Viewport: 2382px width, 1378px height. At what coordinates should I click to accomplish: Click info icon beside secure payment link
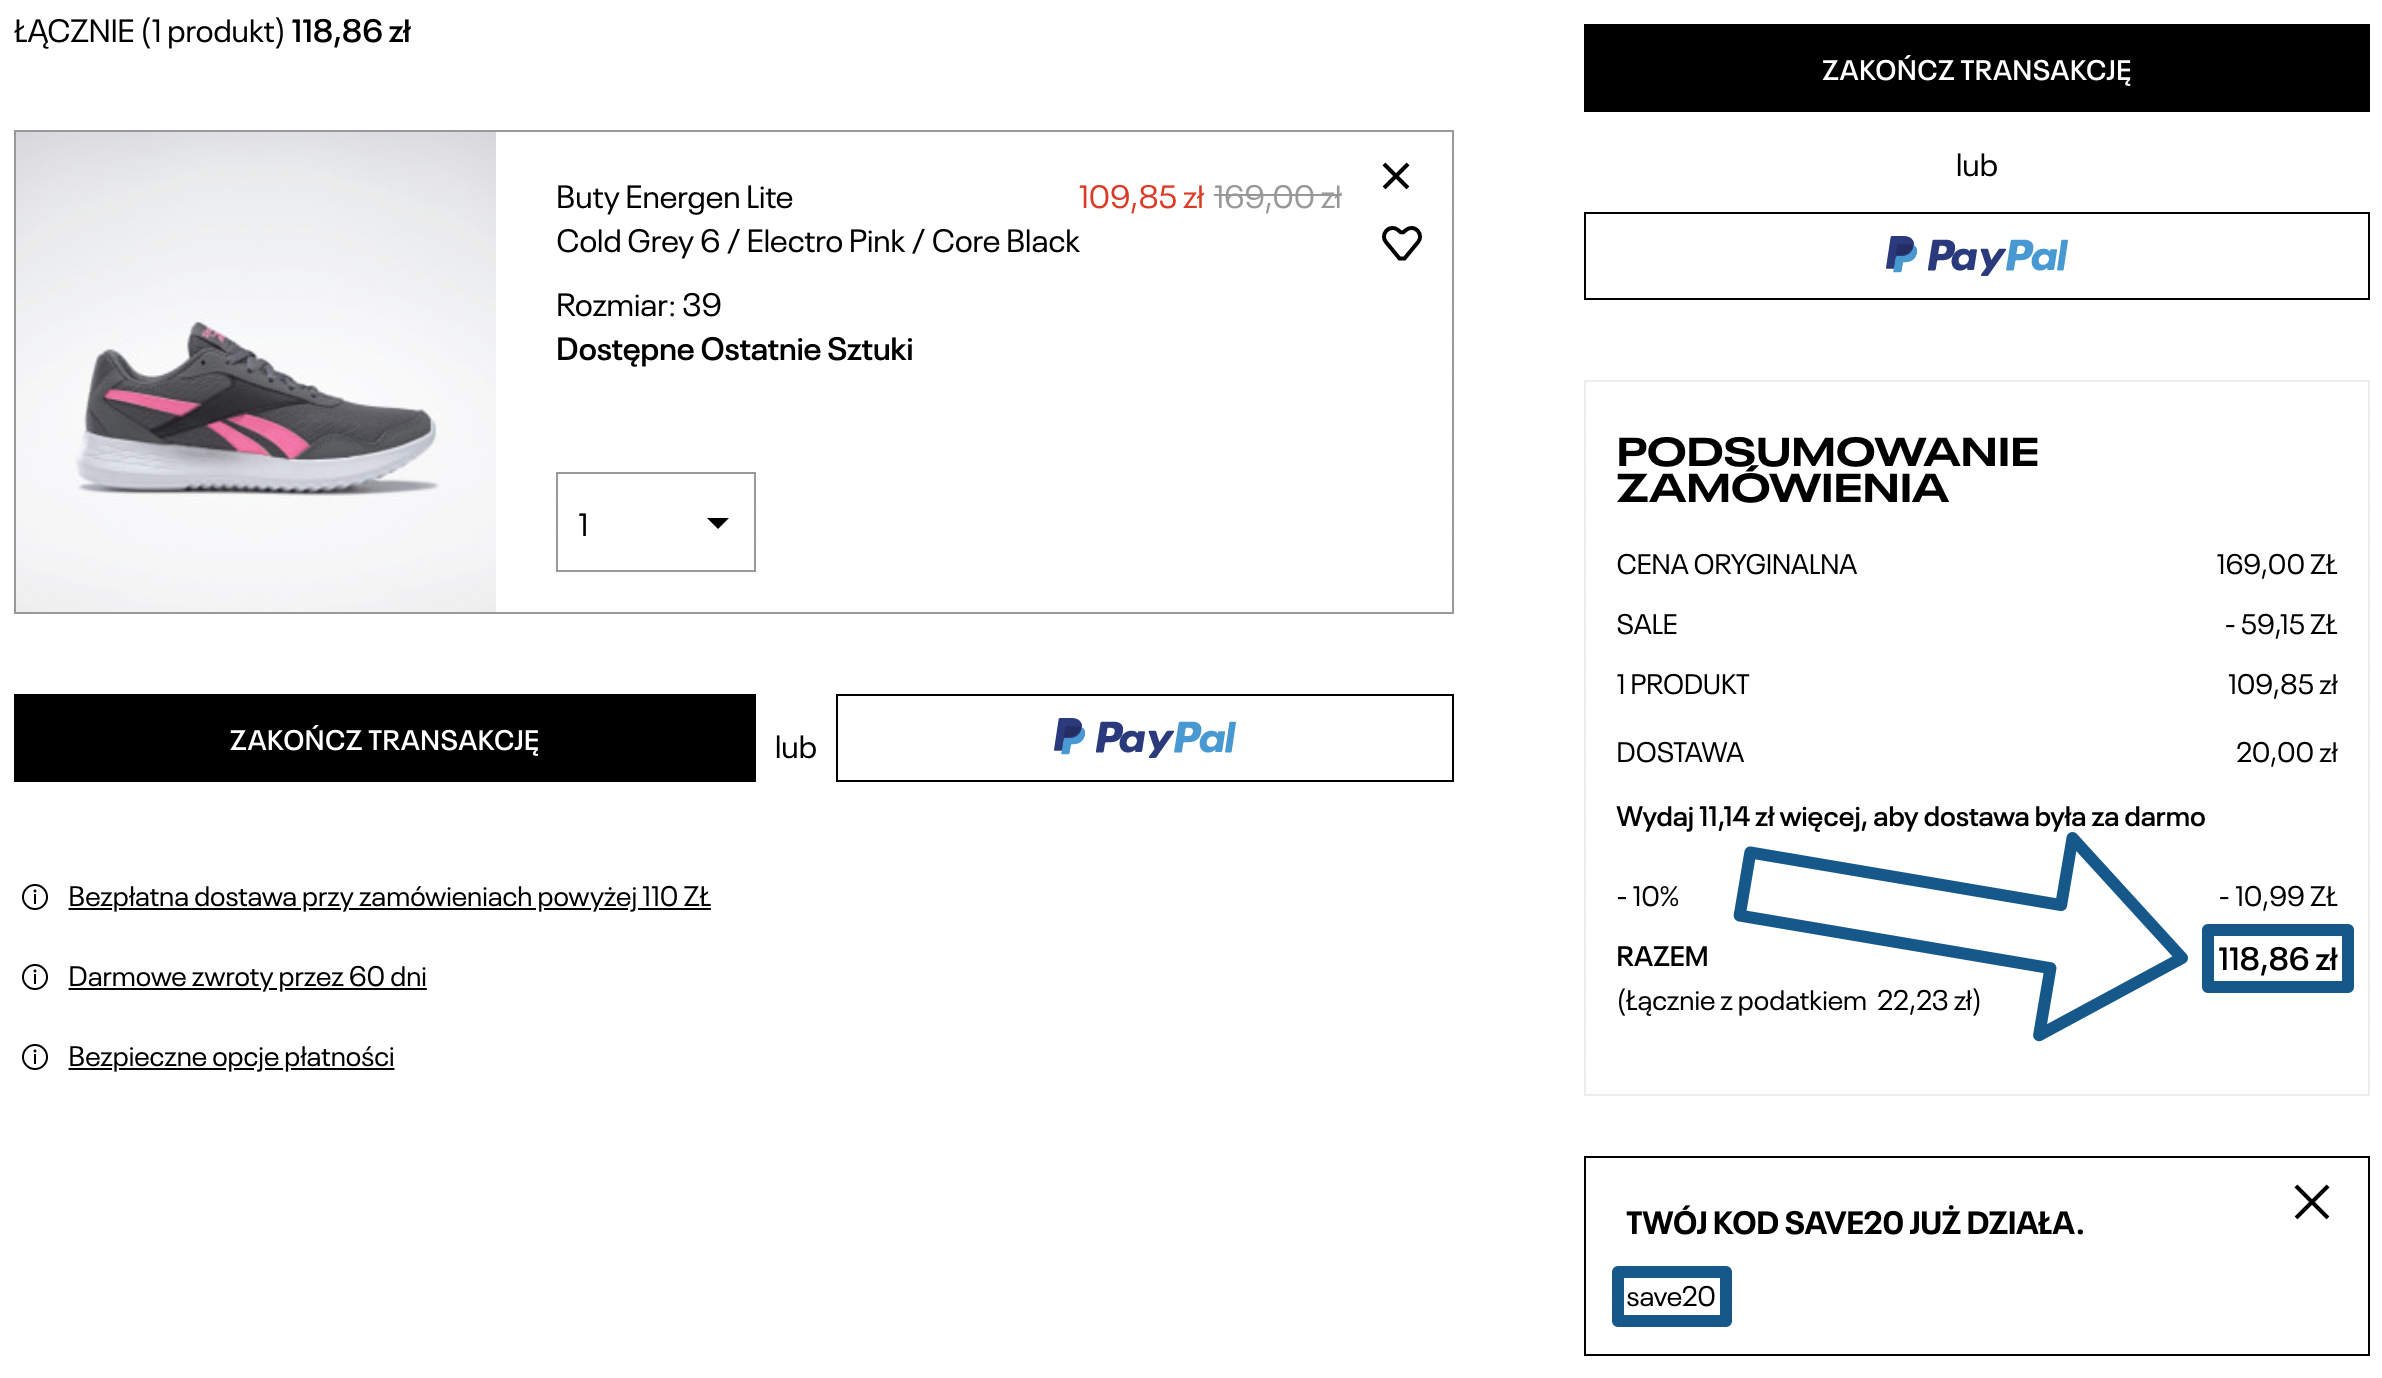(x=35, y=1057)
